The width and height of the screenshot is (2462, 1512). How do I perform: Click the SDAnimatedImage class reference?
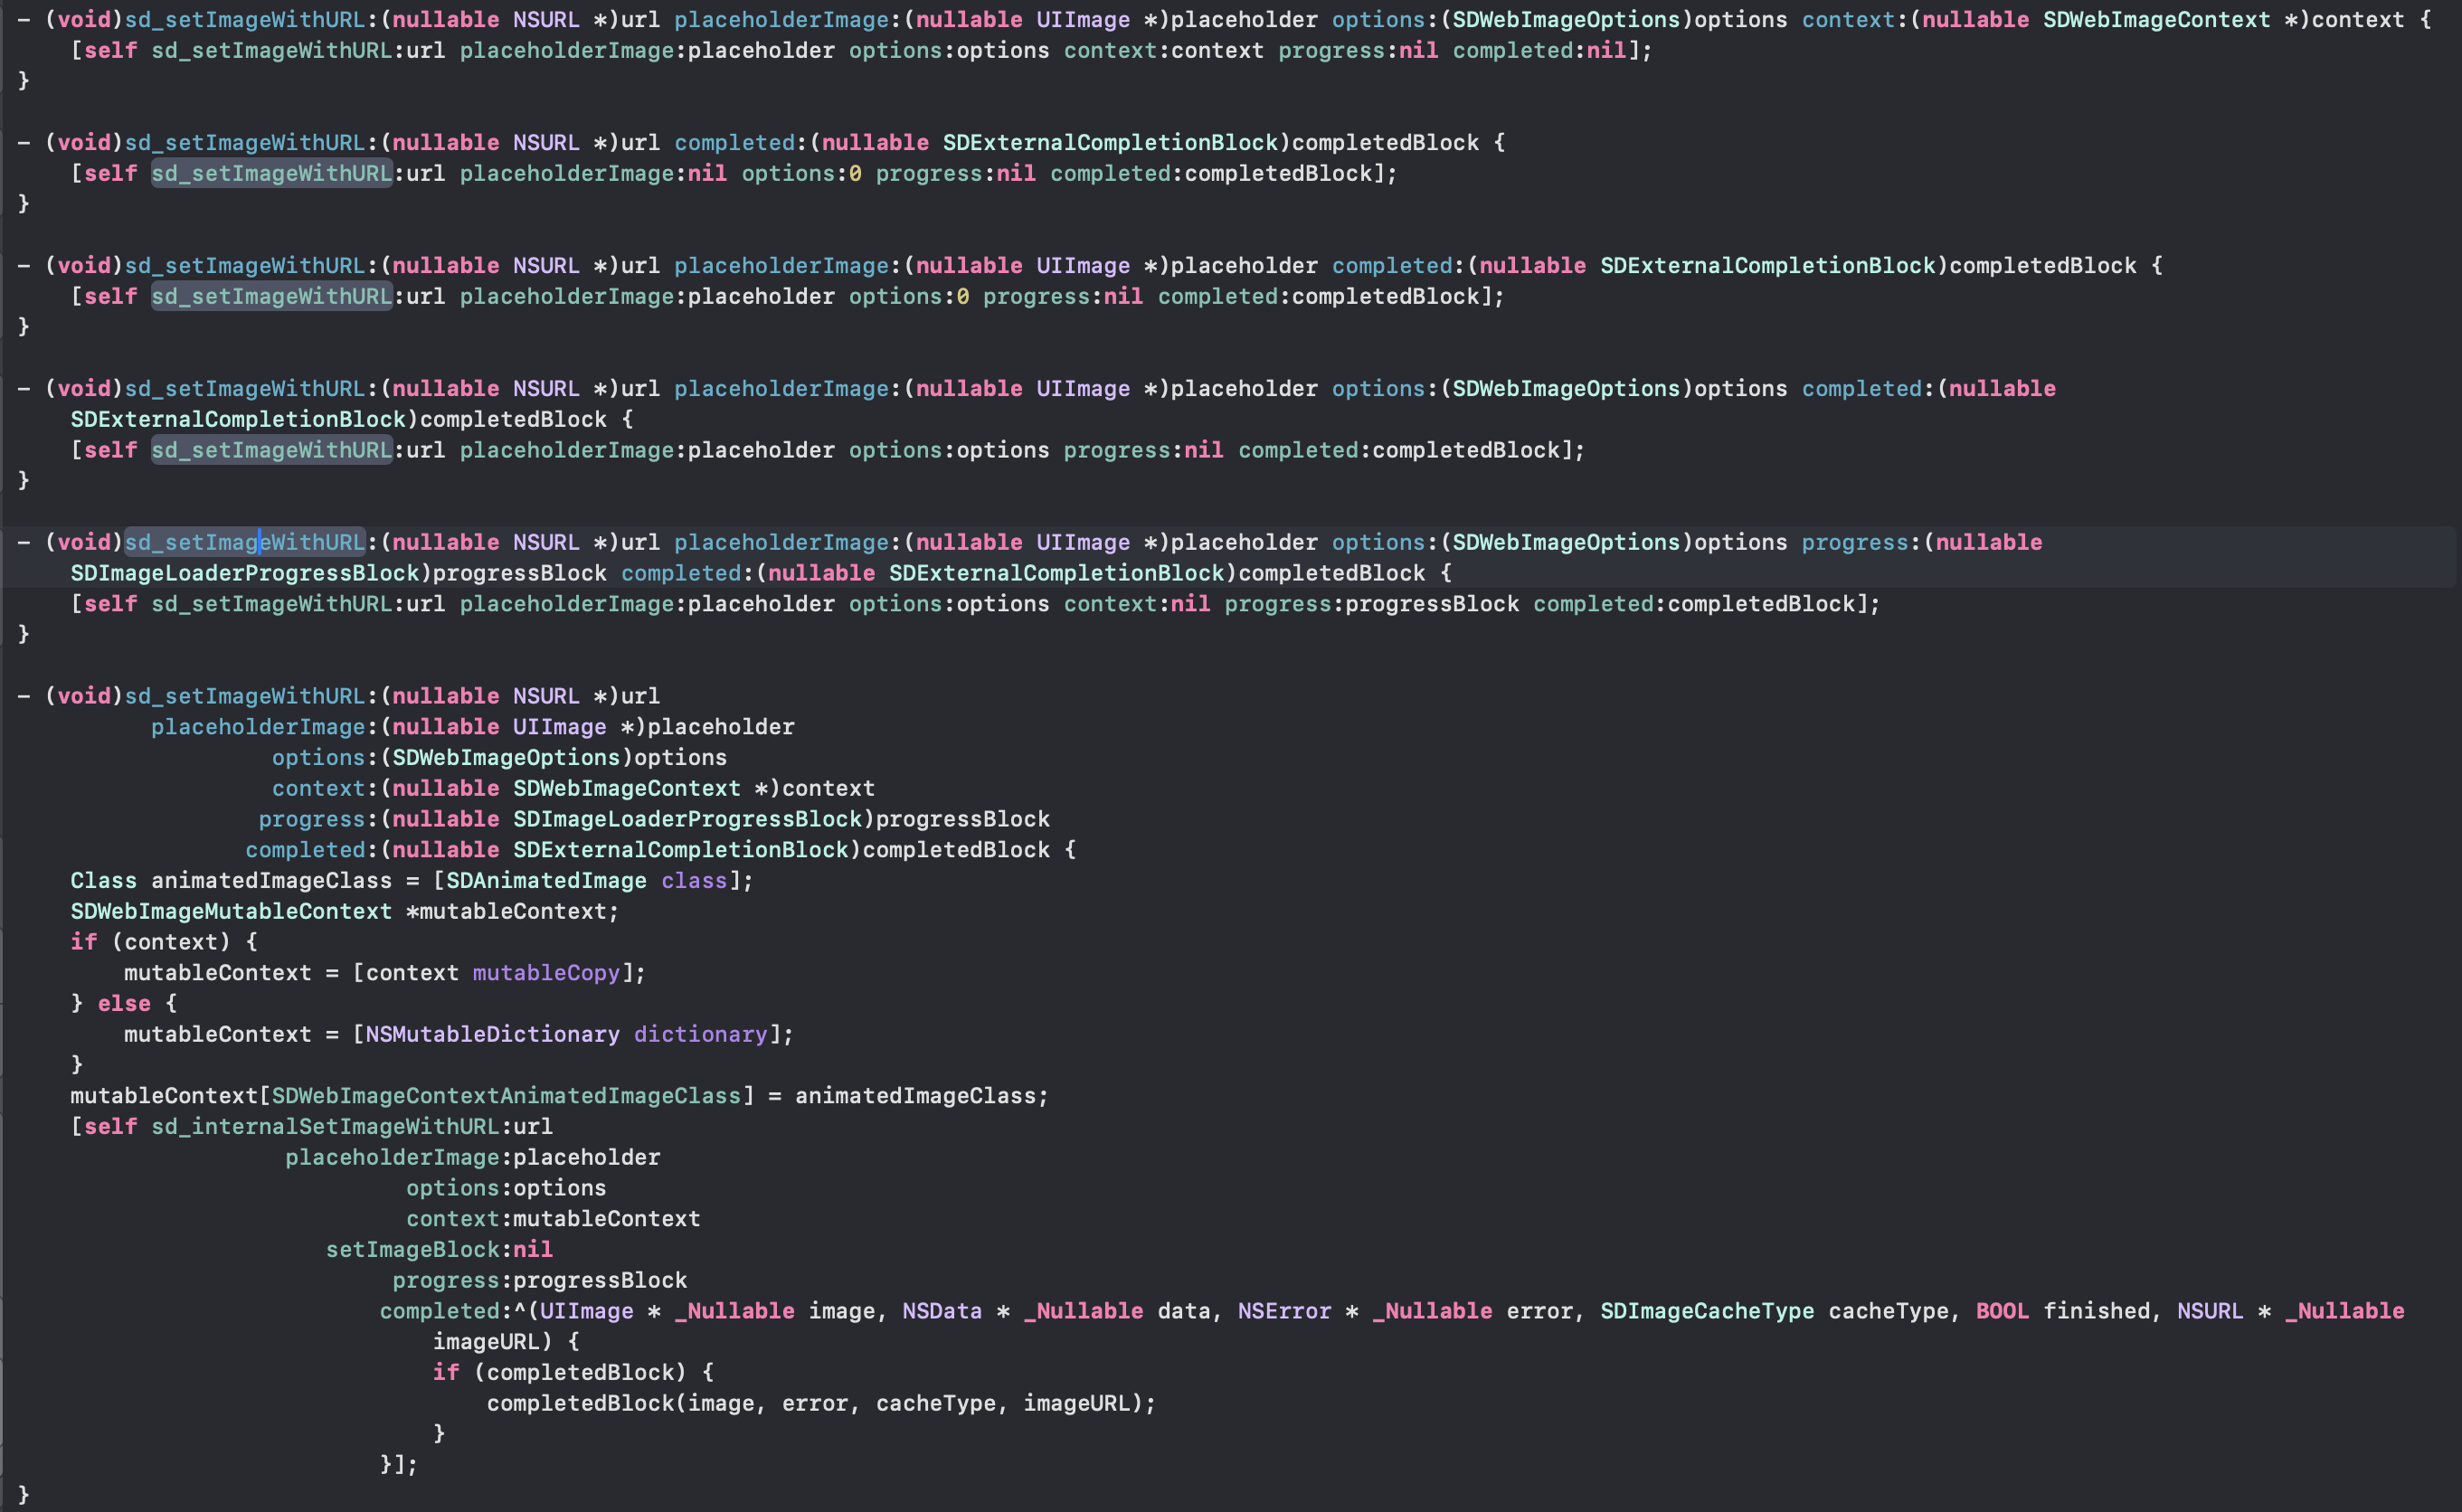tap(546, 880)
